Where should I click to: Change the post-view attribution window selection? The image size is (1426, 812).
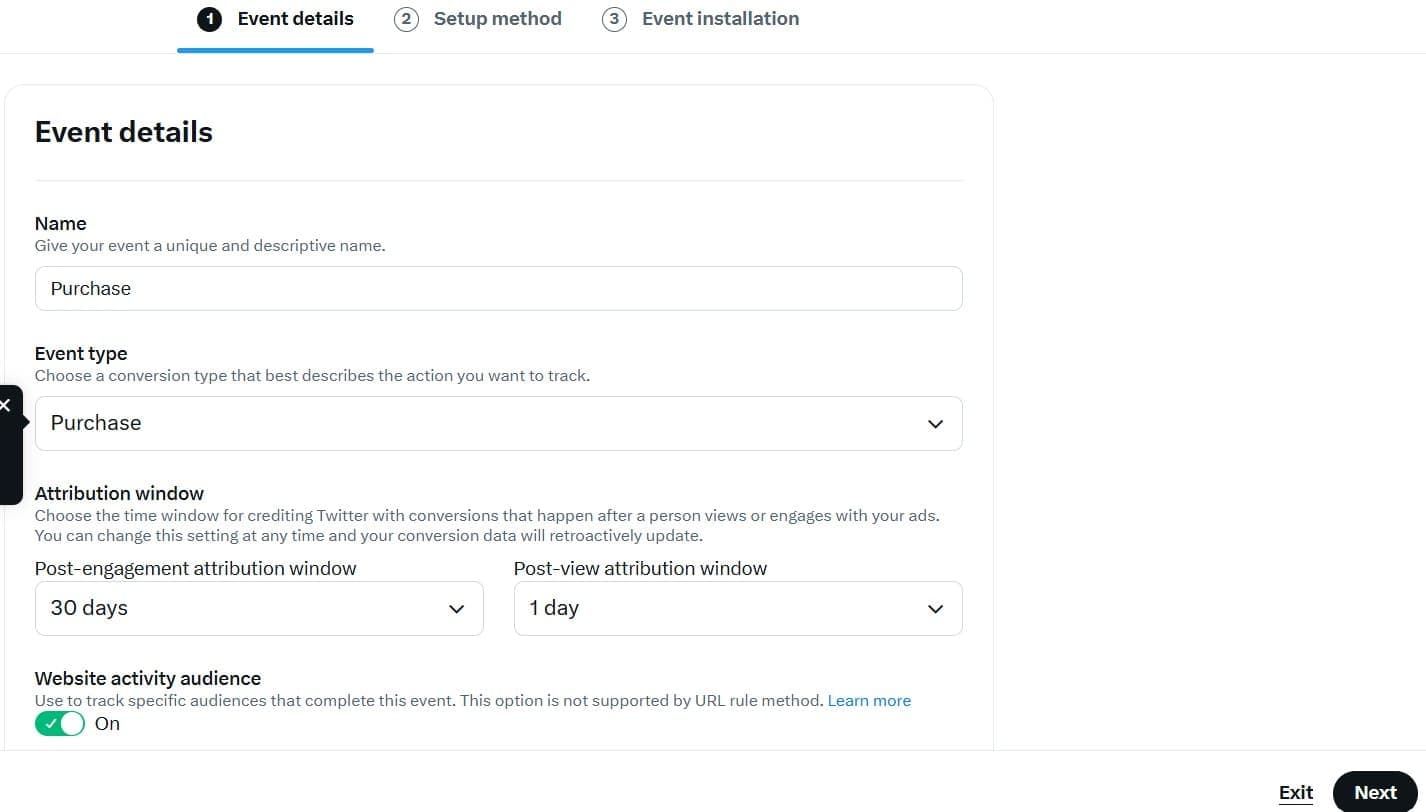(x=737, y=608)
